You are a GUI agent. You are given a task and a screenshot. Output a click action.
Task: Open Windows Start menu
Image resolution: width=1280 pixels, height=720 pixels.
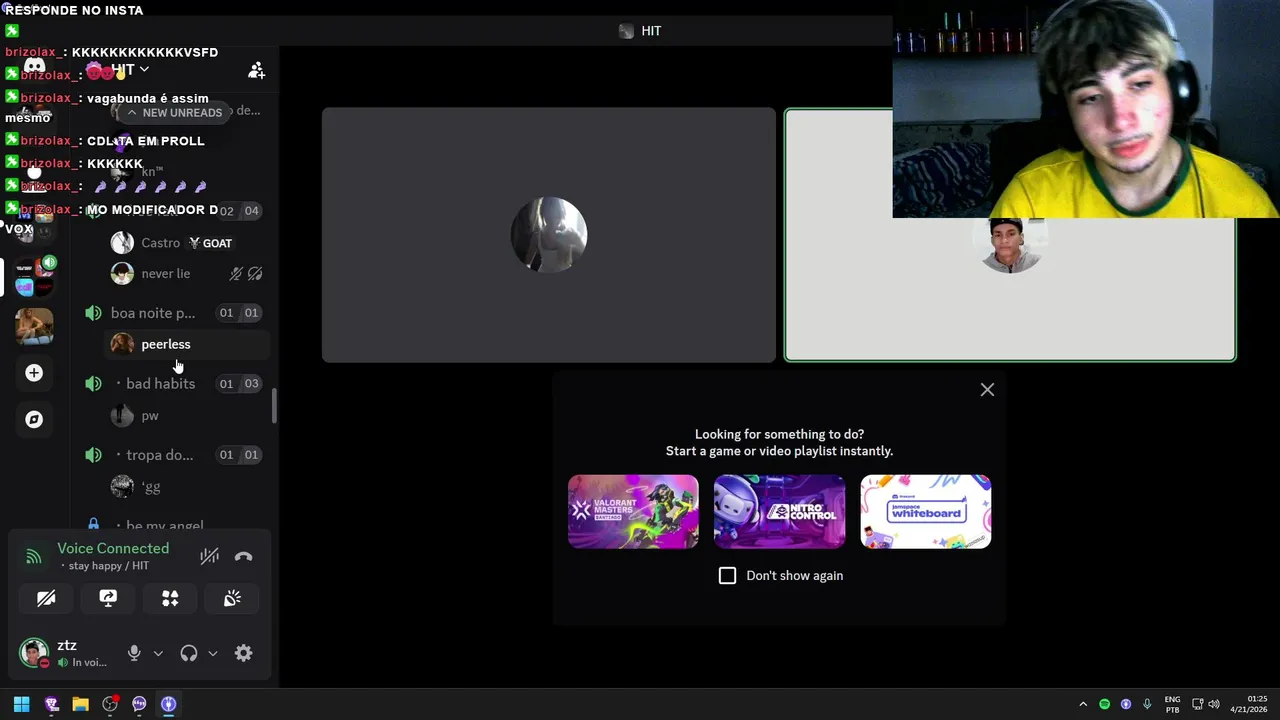[21, 704]
